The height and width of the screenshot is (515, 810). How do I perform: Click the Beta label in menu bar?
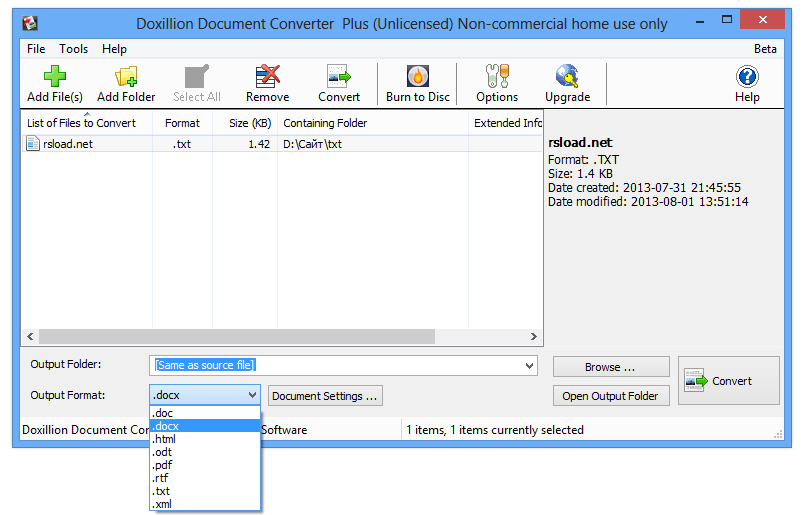click(765, 49)
